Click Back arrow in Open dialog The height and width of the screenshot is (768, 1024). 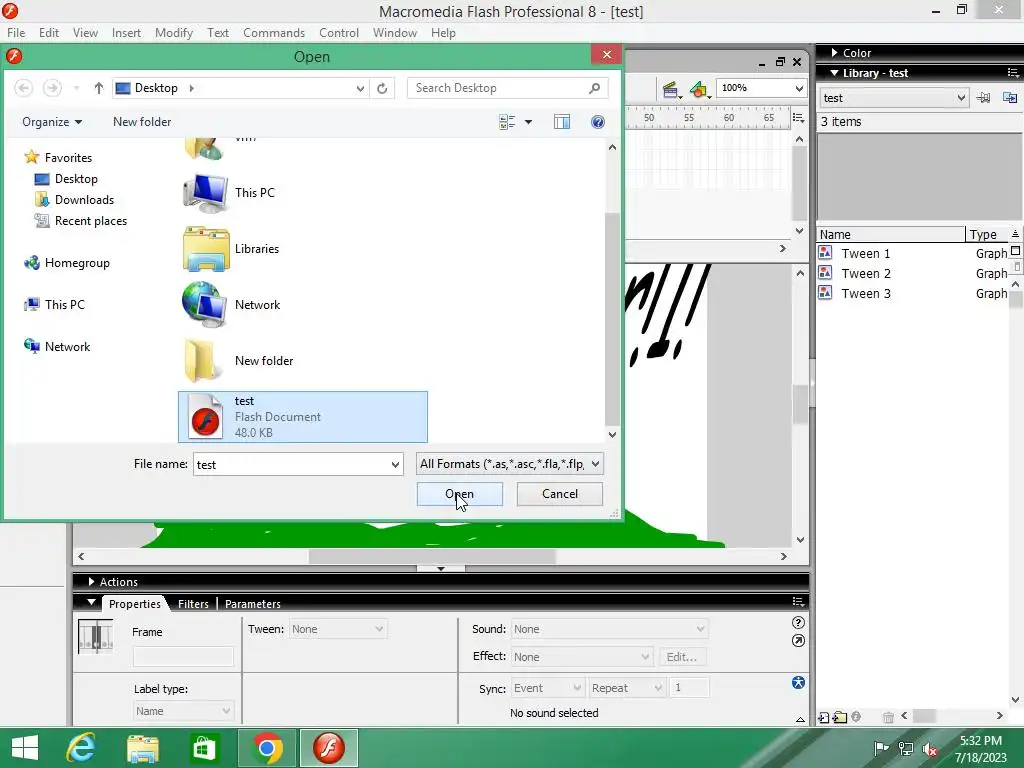pyautogui.click(x=24, y=88)
